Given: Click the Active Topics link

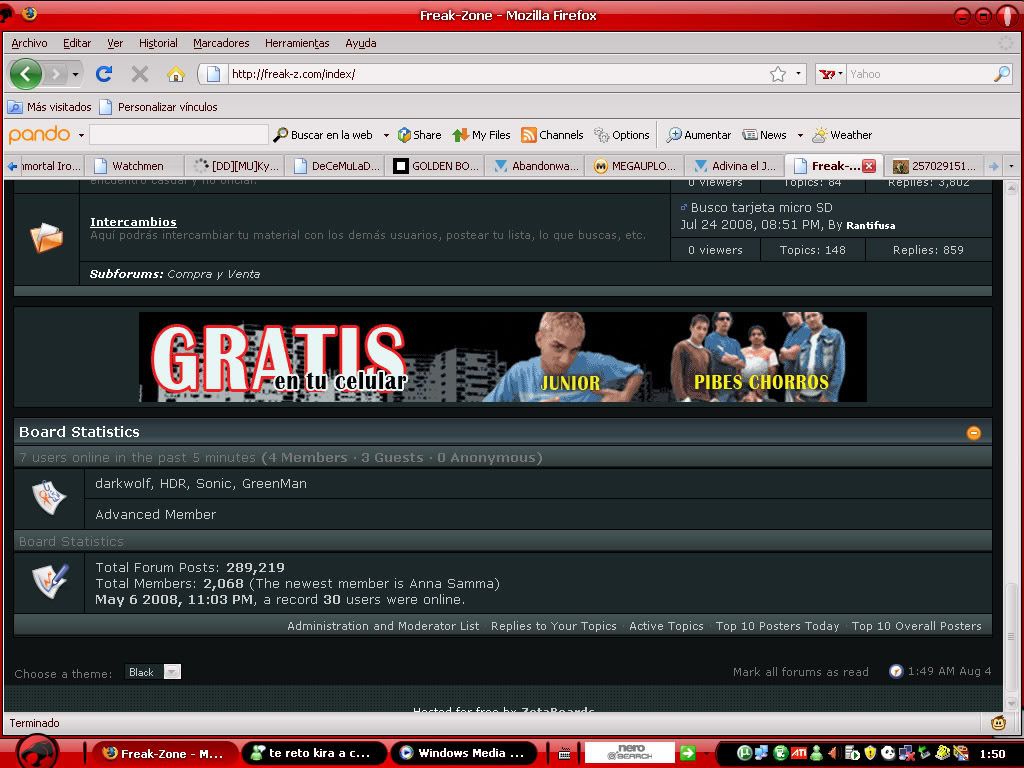Looking at the screenshot, I should [x=666, y=626].
